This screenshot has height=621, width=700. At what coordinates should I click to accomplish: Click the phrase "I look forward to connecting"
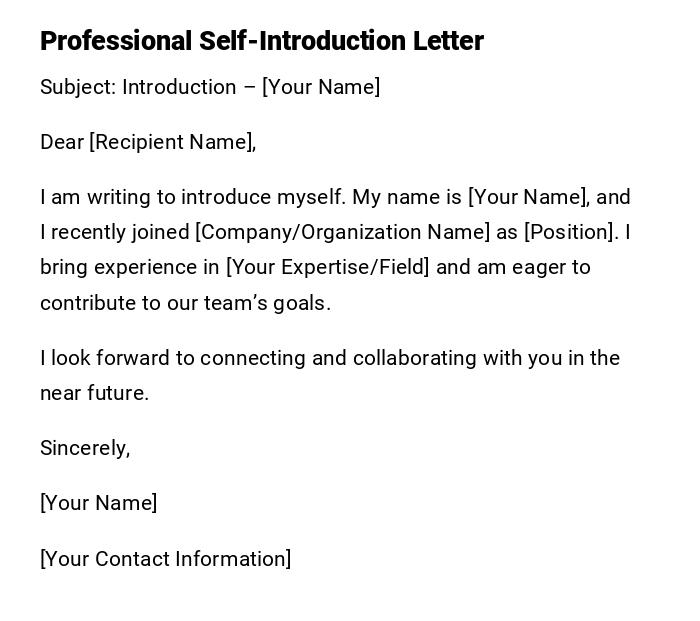coord(172,358)
